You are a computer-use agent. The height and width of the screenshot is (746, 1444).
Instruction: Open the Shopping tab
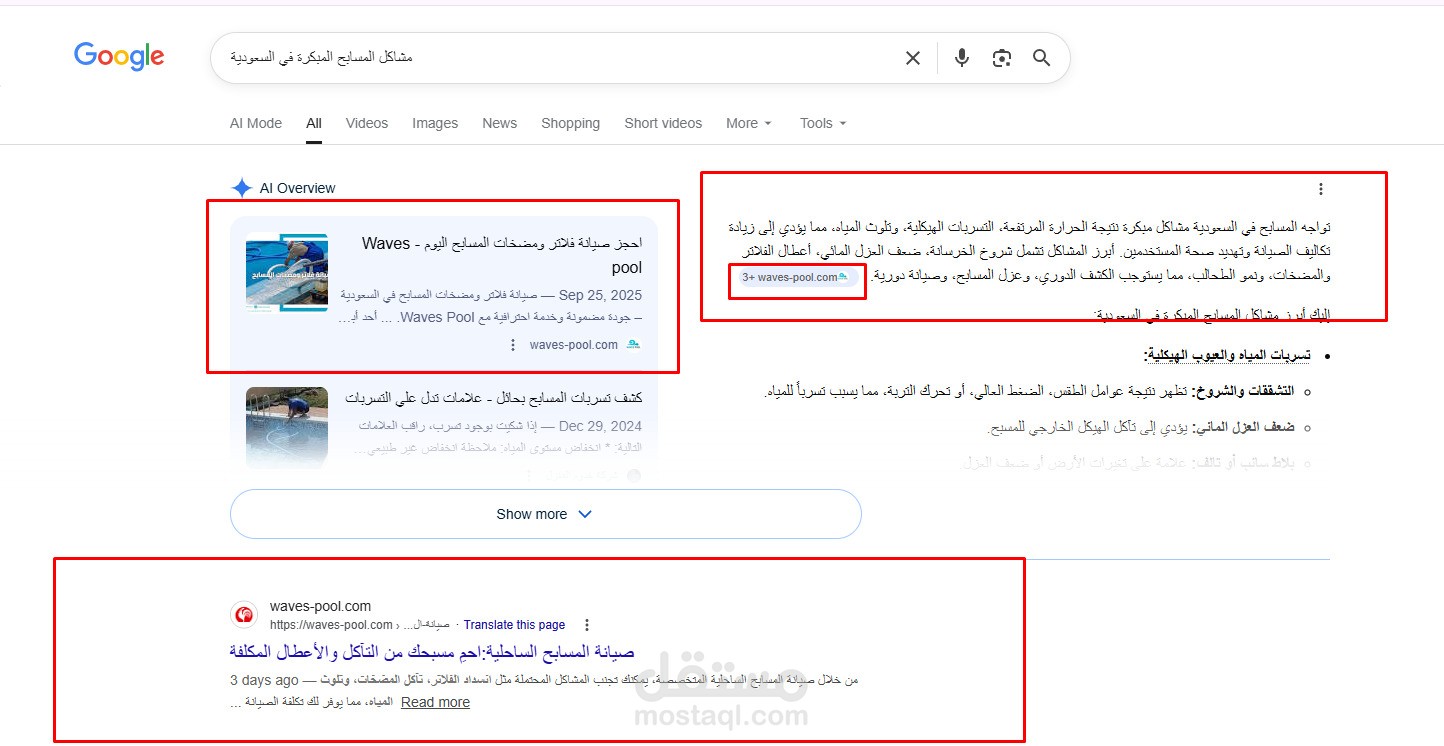[x=571, y=123]
